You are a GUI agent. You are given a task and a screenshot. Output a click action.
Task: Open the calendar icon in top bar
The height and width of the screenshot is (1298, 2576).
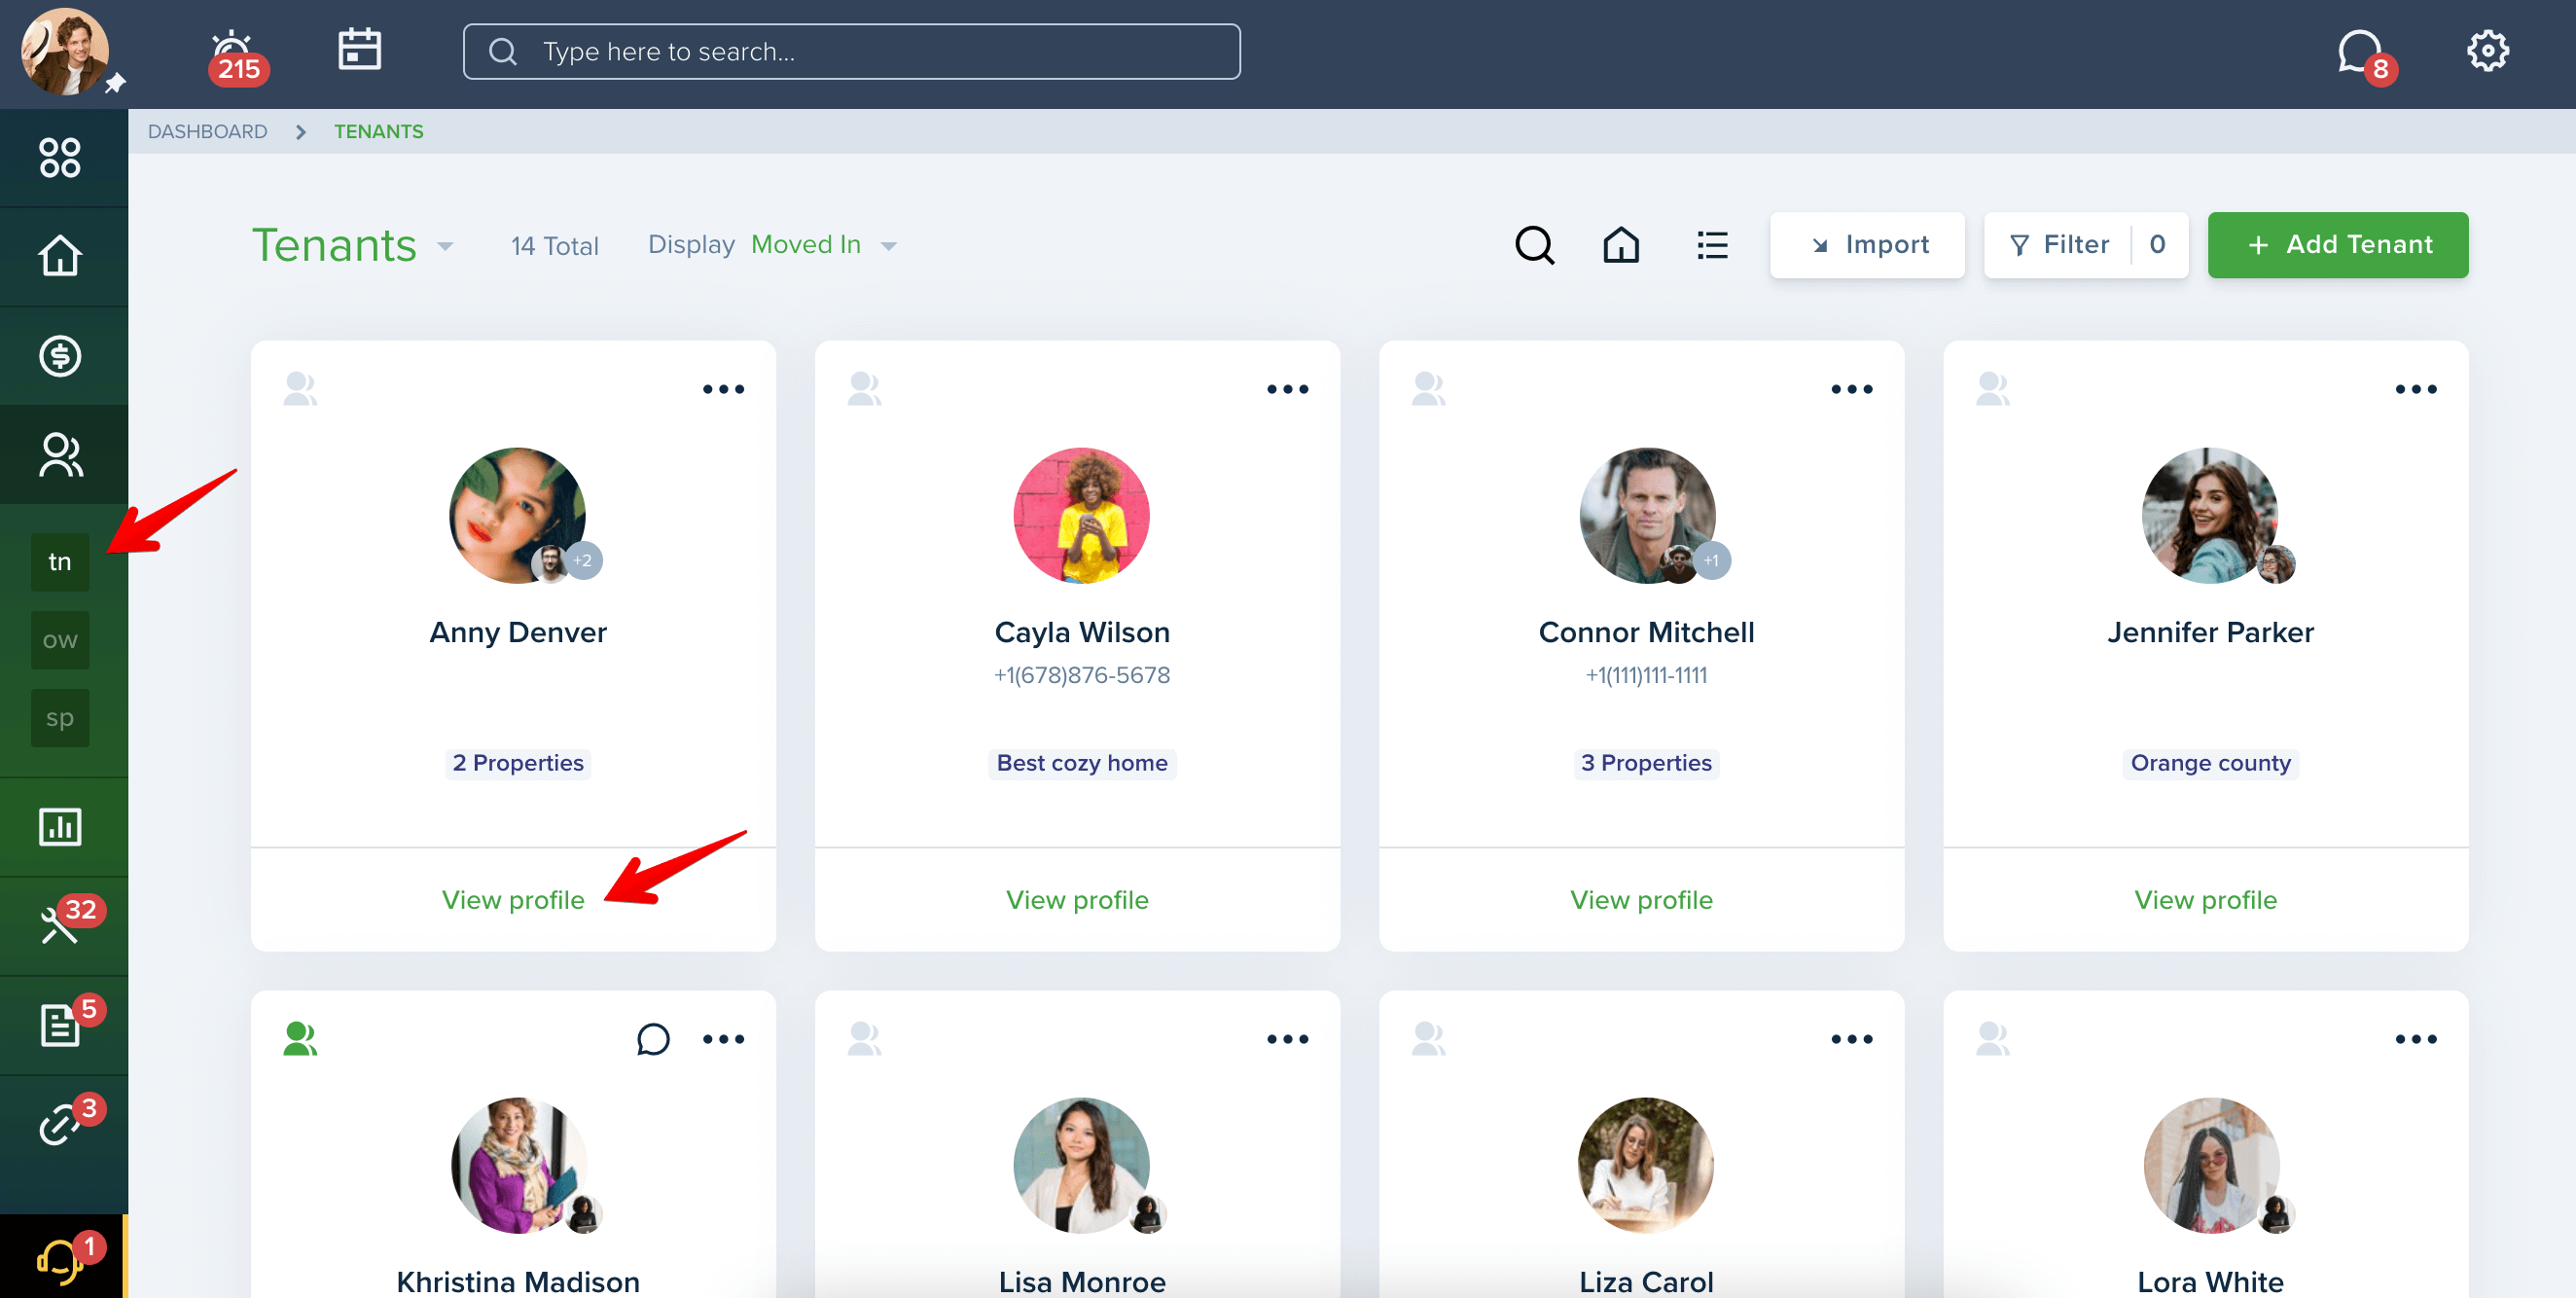tap(359, 49)
